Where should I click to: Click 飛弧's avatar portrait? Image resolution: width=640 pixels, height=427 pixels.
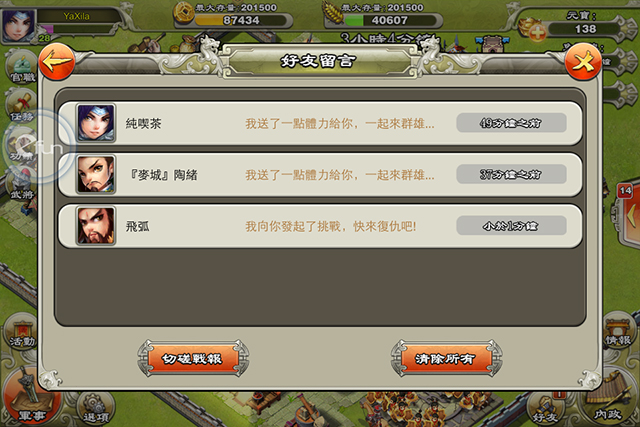(96, 226)
